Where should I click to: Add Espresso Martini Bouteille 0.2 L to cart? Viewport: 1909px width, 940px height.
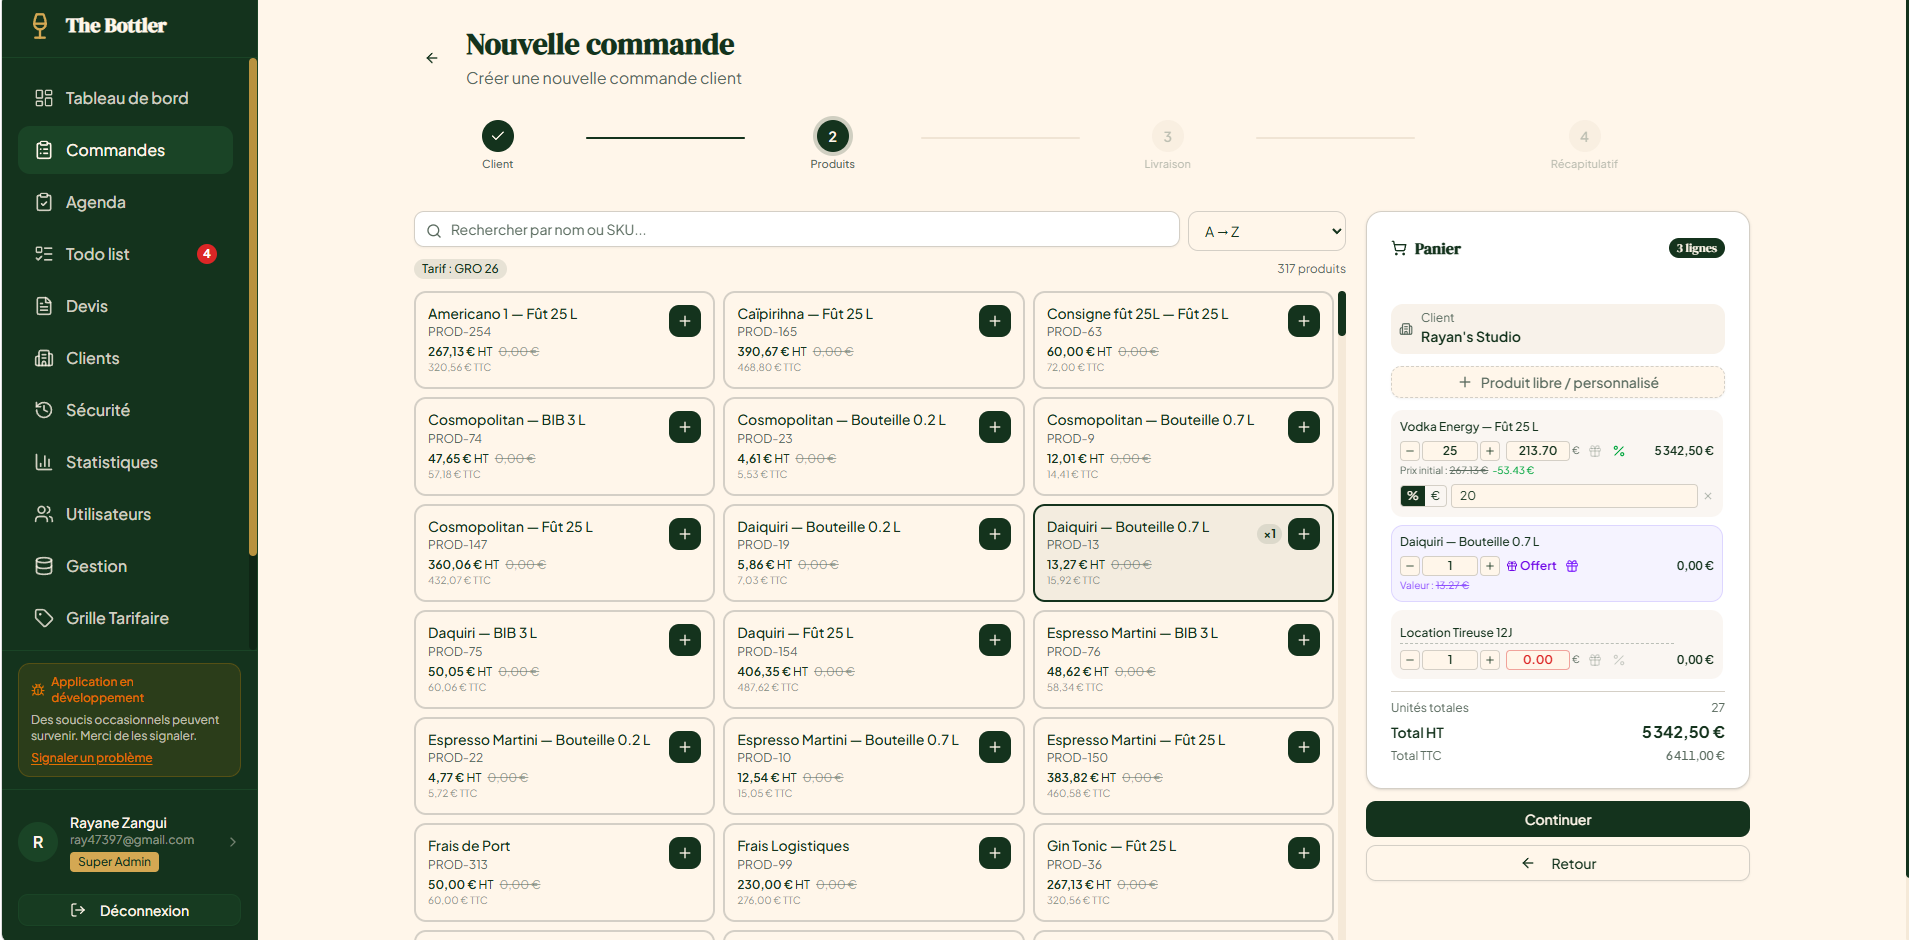click(x=685, y=747)
